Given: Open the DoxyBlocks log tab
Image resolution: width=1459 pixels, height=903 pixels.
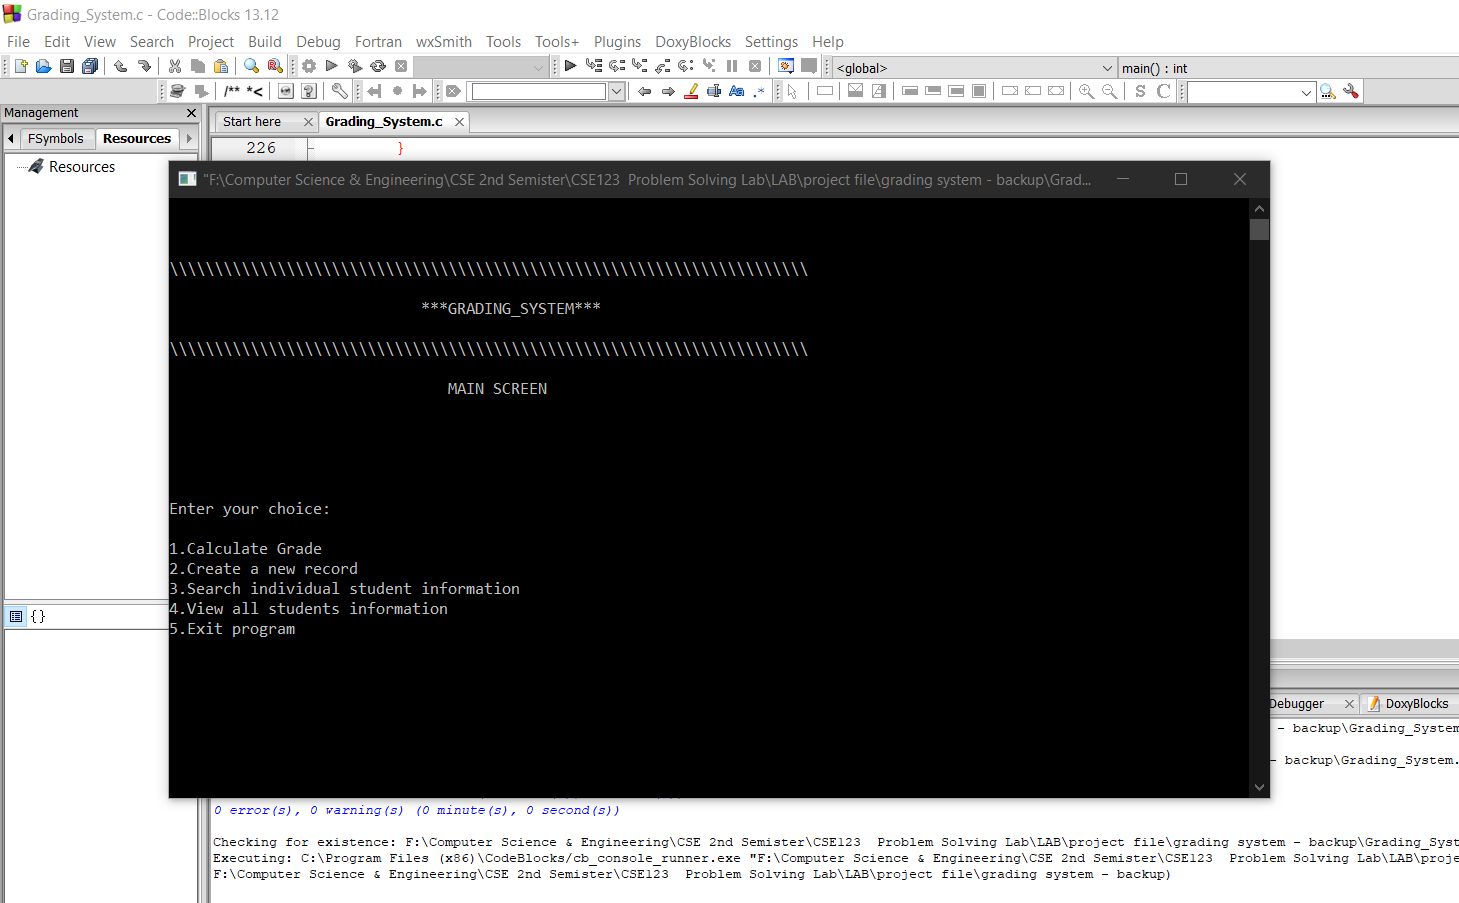Looking at the screenshot, I should point(1415,703).
